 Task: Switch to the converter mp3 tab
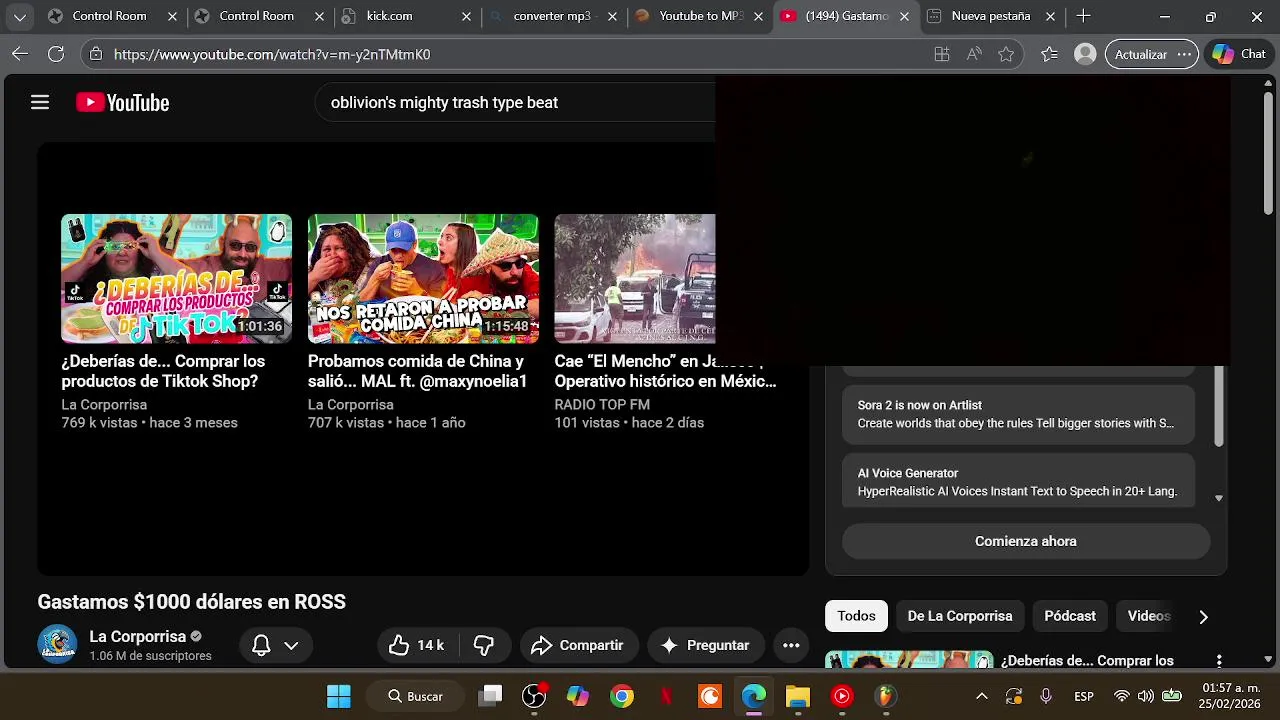551,16
